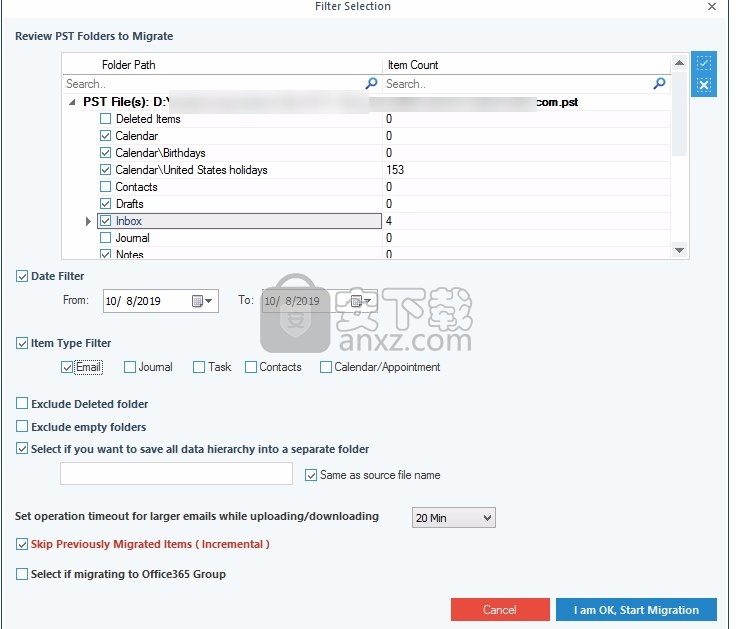Viewport: 736px width, 629px height.
Task: Select the Drafts row label
Action: (x=130, y=204)
